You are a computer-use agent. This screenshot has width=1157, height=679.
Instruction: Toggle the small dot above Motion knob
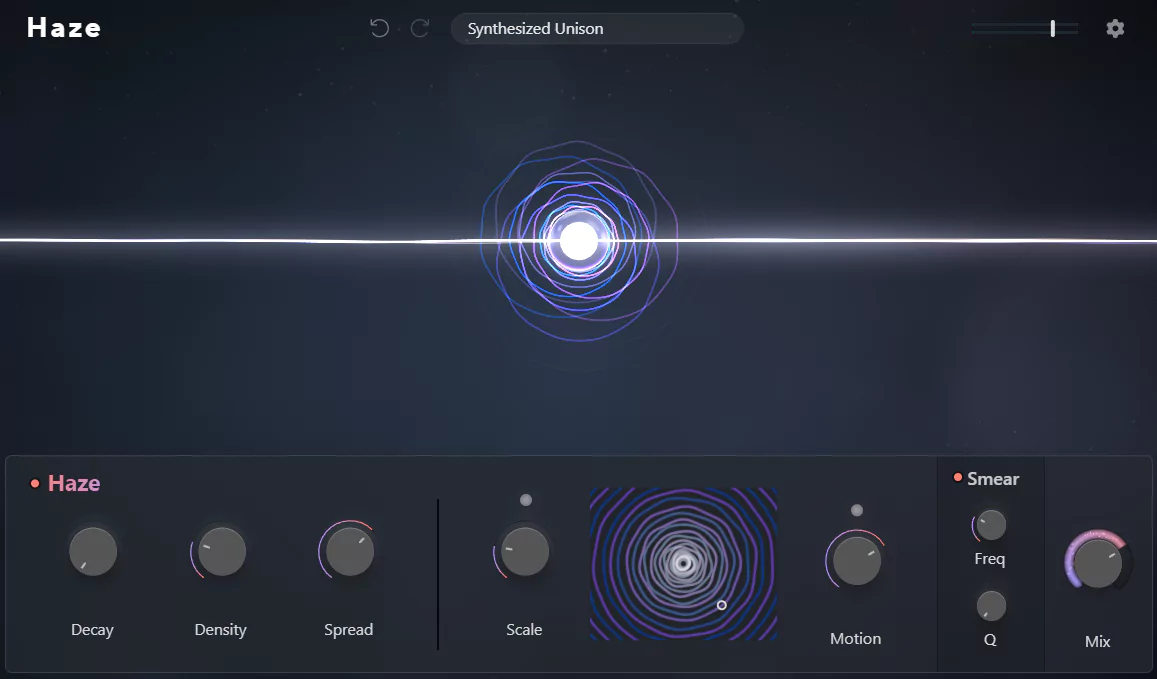coord(856,510)
